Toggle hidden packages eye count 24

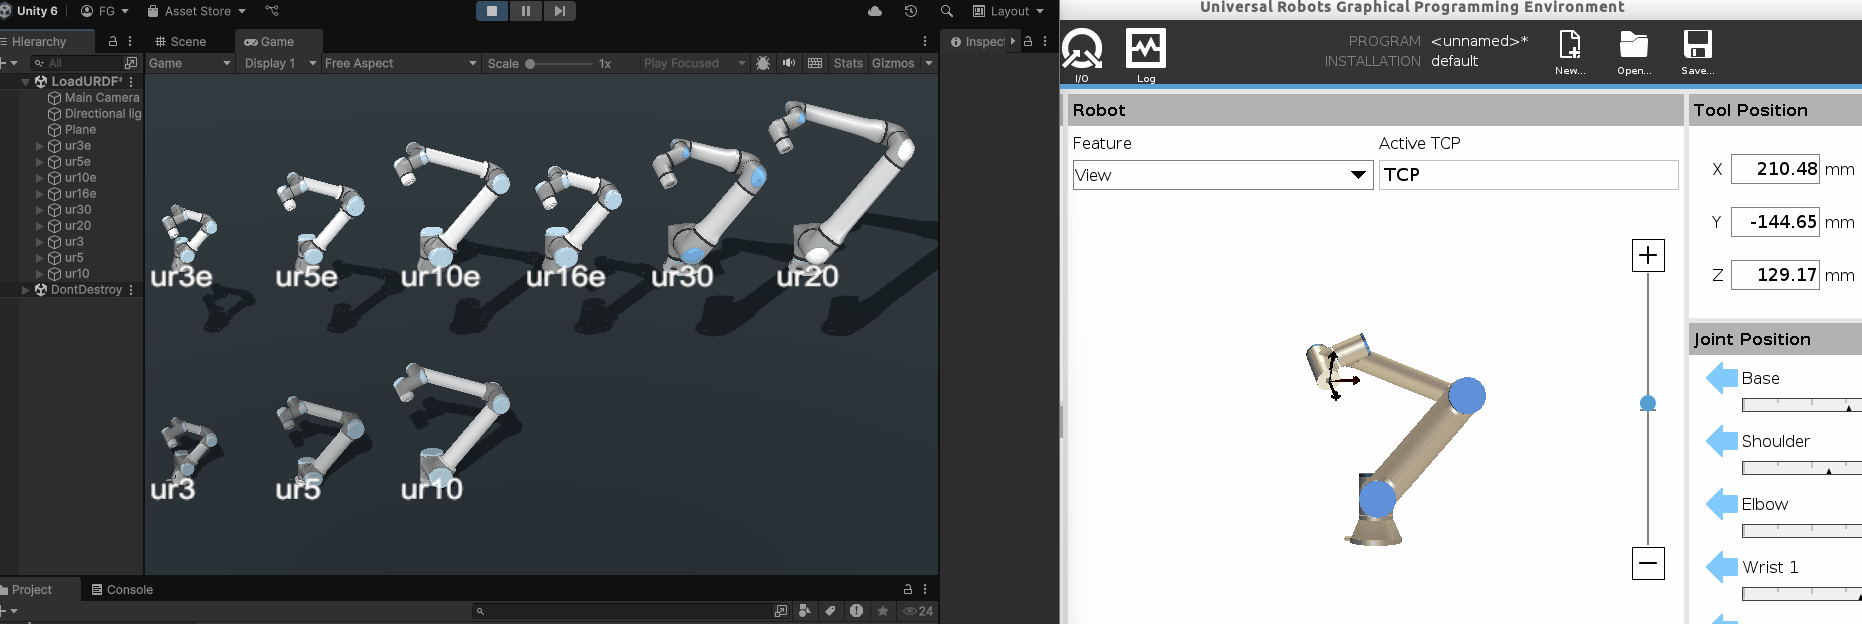tap(918, 611)
